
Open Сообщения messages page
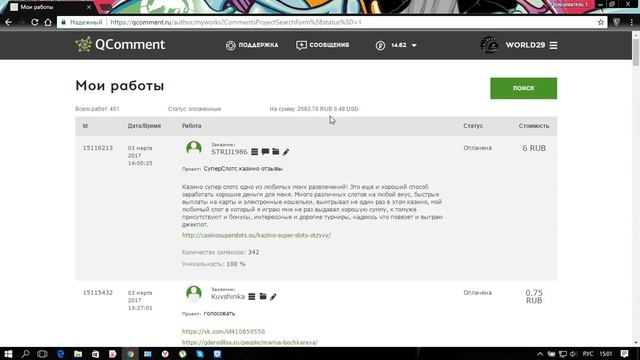[x=322, y=45]
